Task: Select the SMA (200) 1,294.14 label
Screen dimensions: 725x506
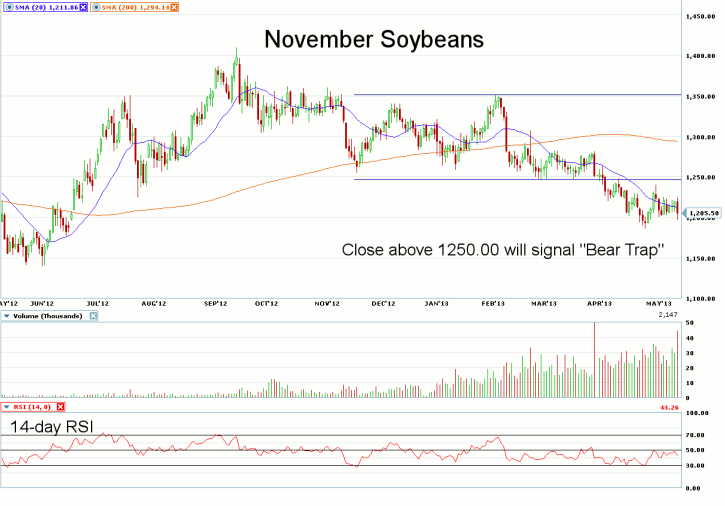Action: pos(136,7)
